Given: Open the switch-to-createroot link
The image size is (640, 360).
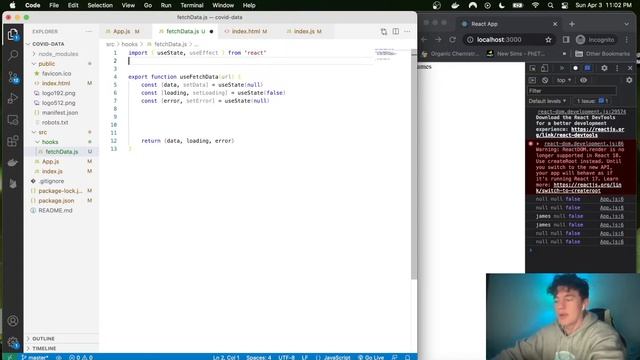Looking at the screenshot, I should pyautogui.click(x=578, y=188).
